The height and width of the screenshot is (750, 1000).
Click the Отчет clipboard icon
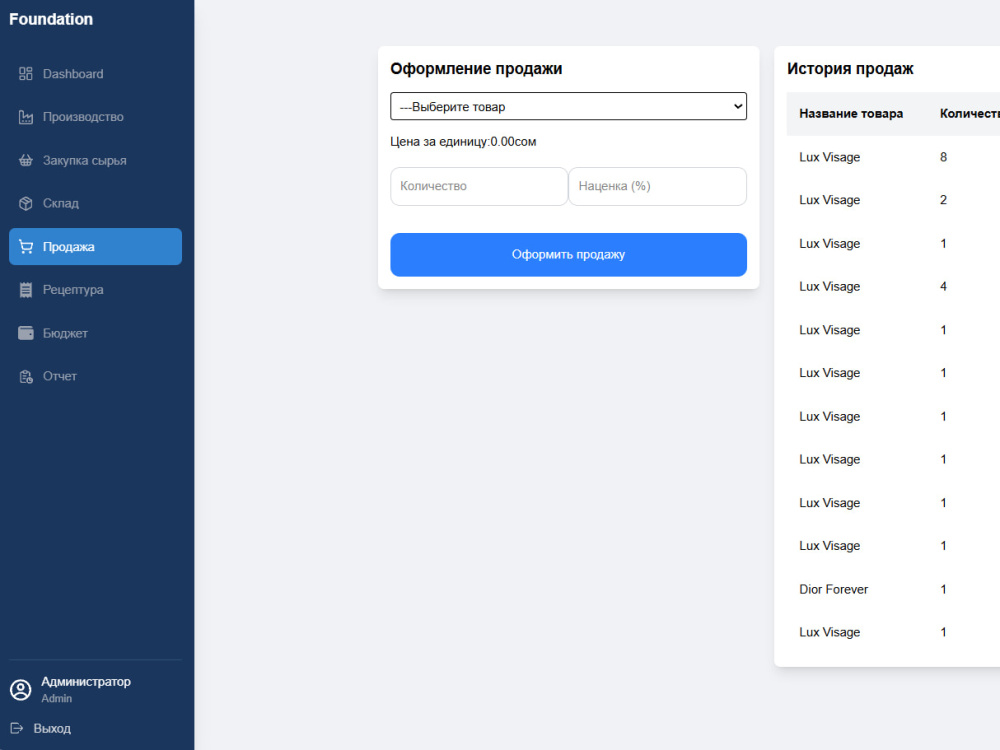(26, 376)
